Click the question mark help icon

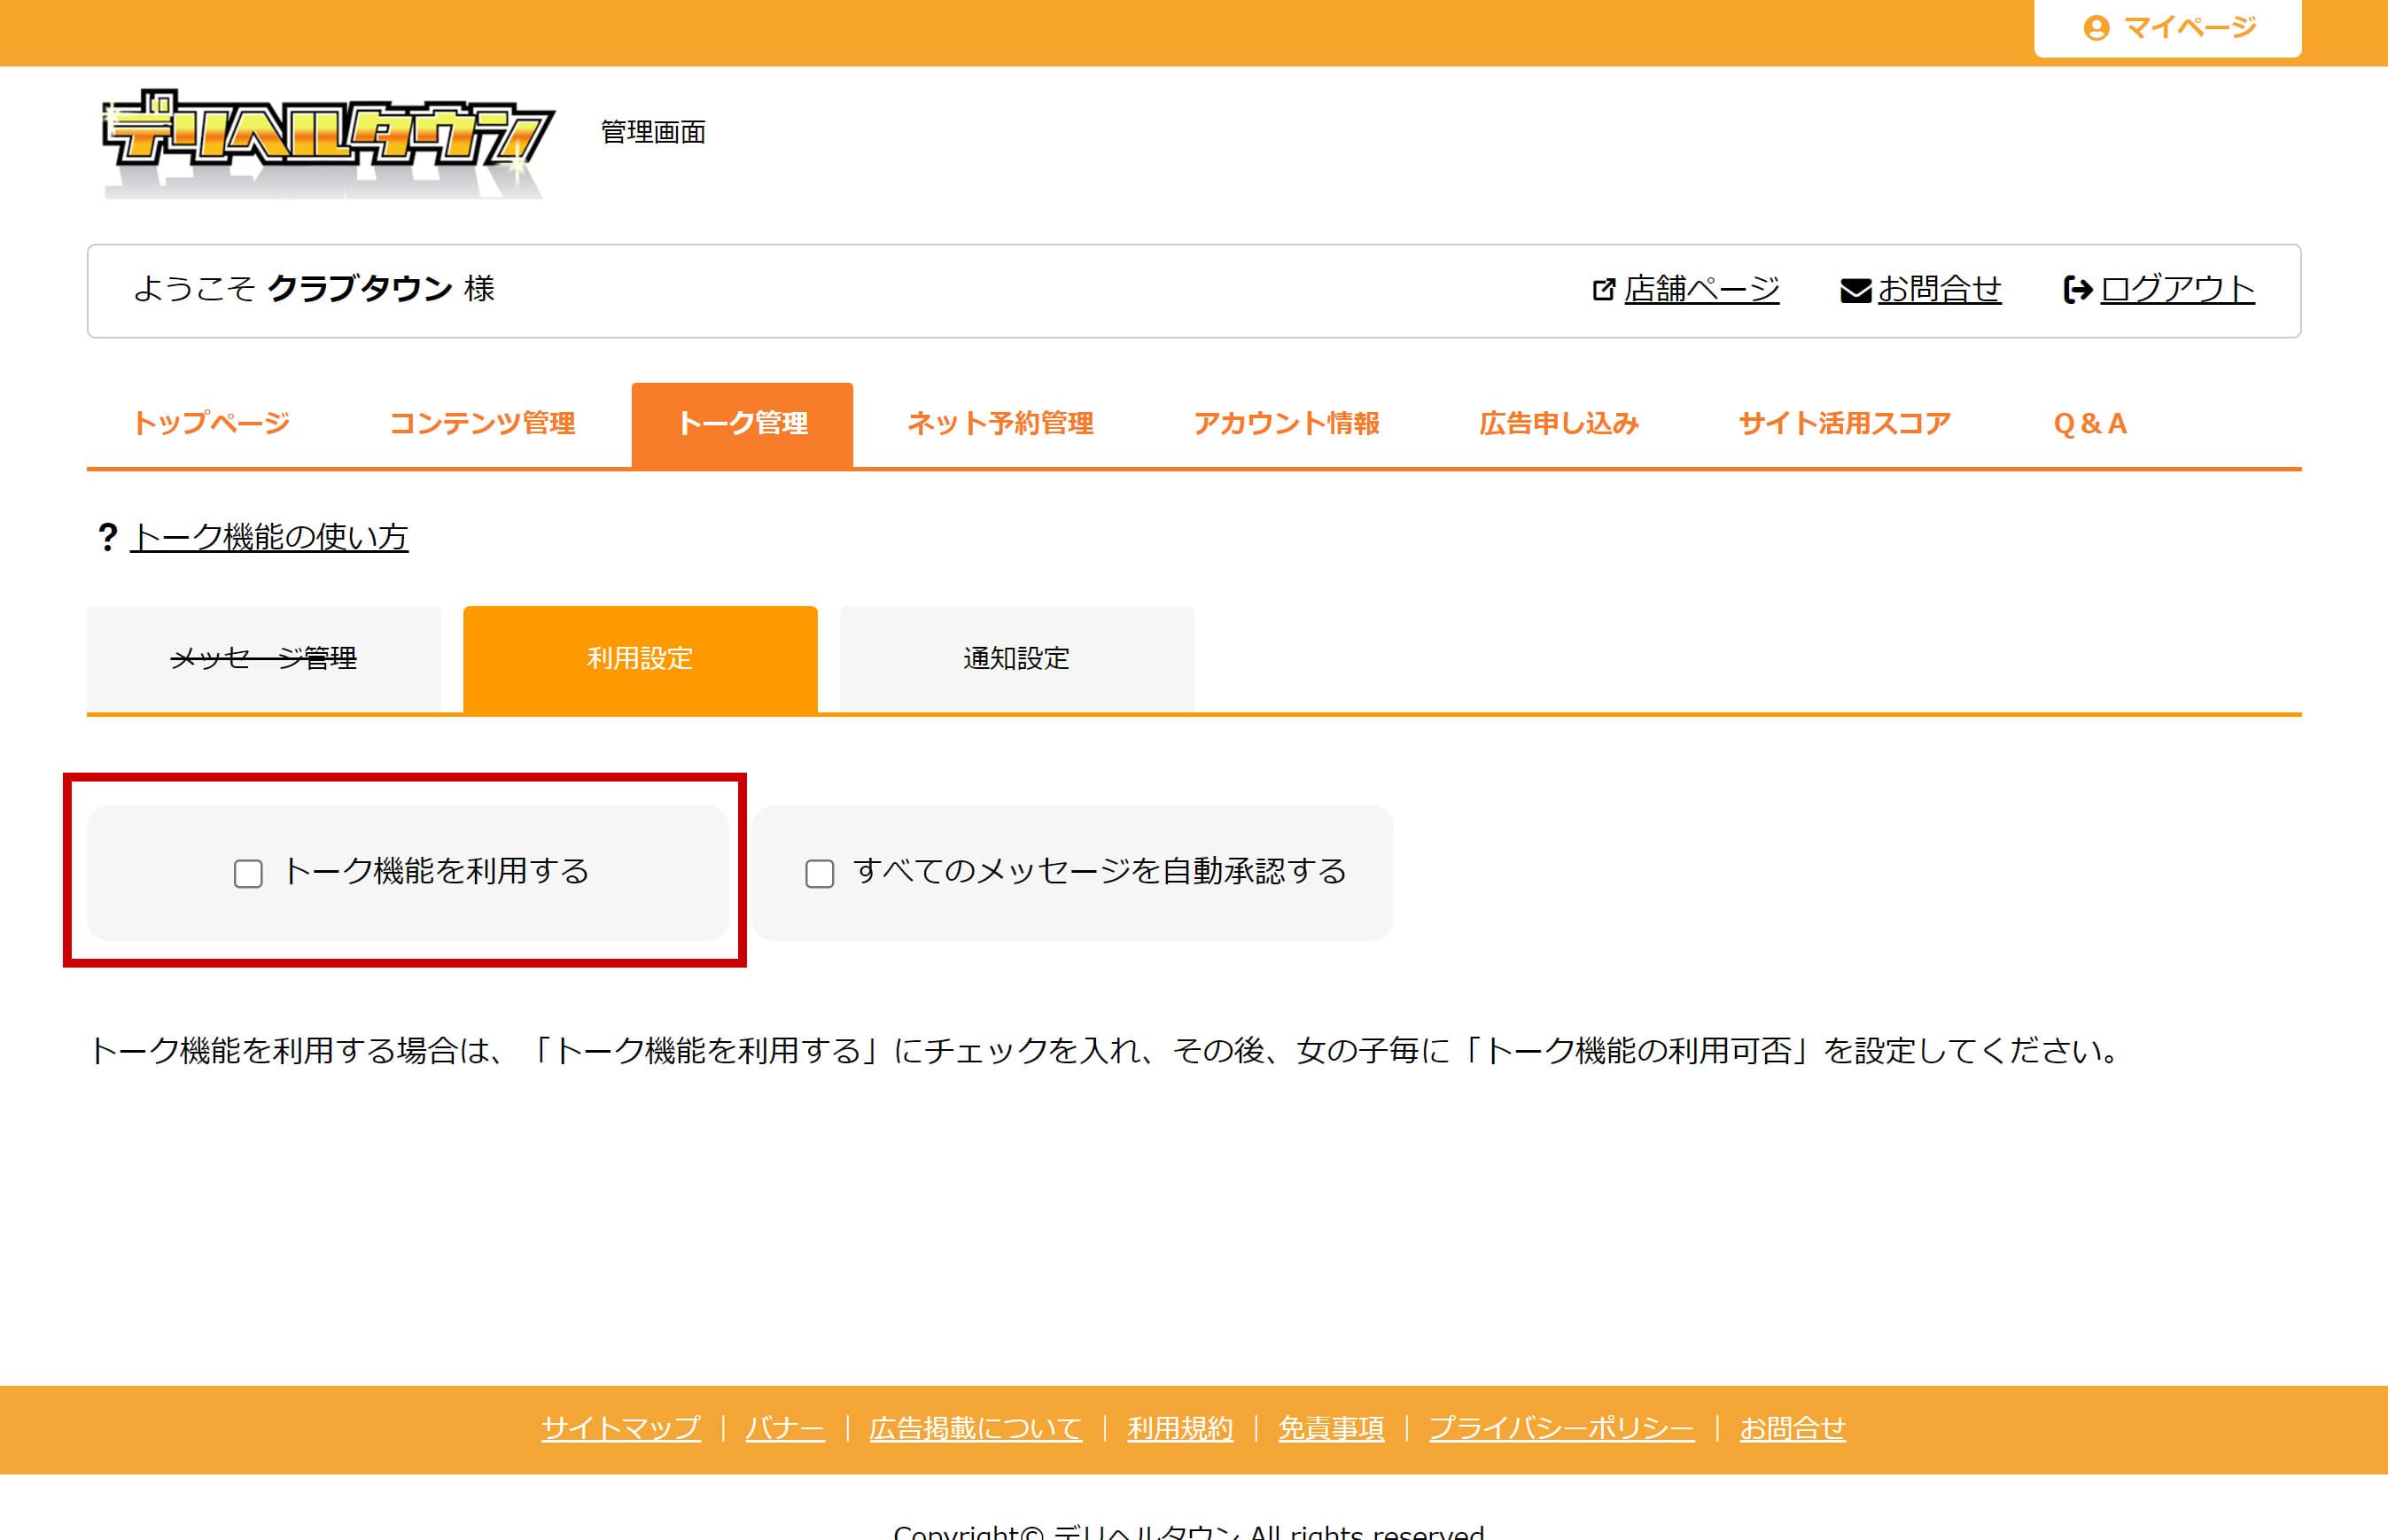[107, 537]
